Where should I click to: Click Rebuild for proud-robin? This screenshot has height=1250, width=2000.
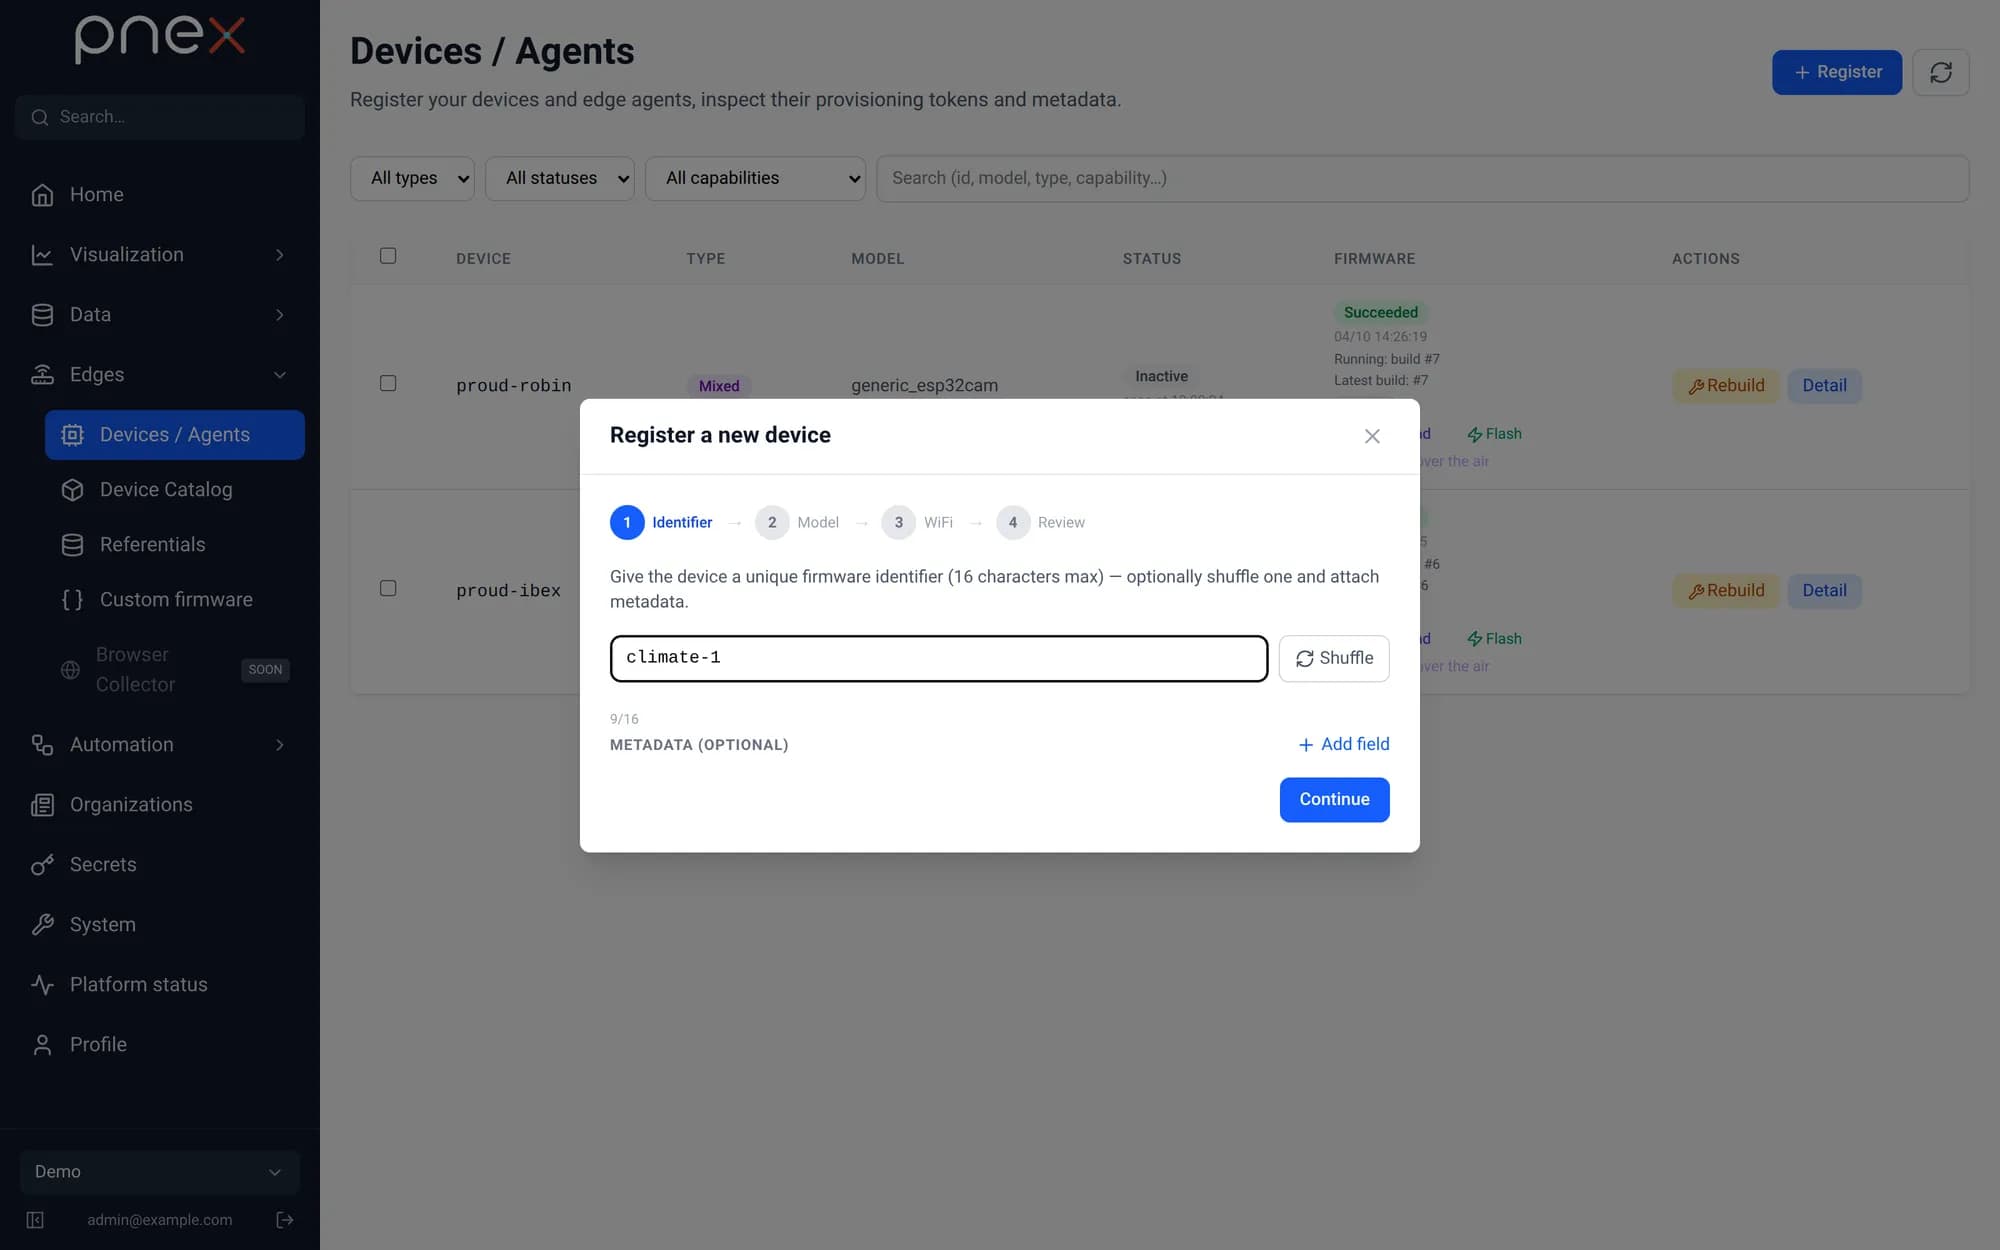tap(1726, 386)
